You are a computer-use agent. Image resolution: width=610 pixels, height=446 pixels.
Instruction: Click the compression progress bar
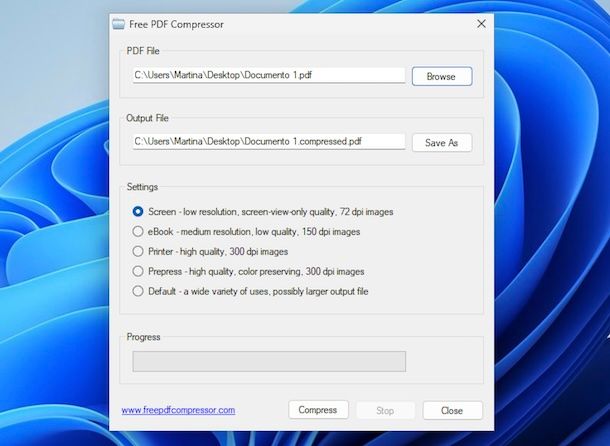pyautogui.click(x=269, y=362)
